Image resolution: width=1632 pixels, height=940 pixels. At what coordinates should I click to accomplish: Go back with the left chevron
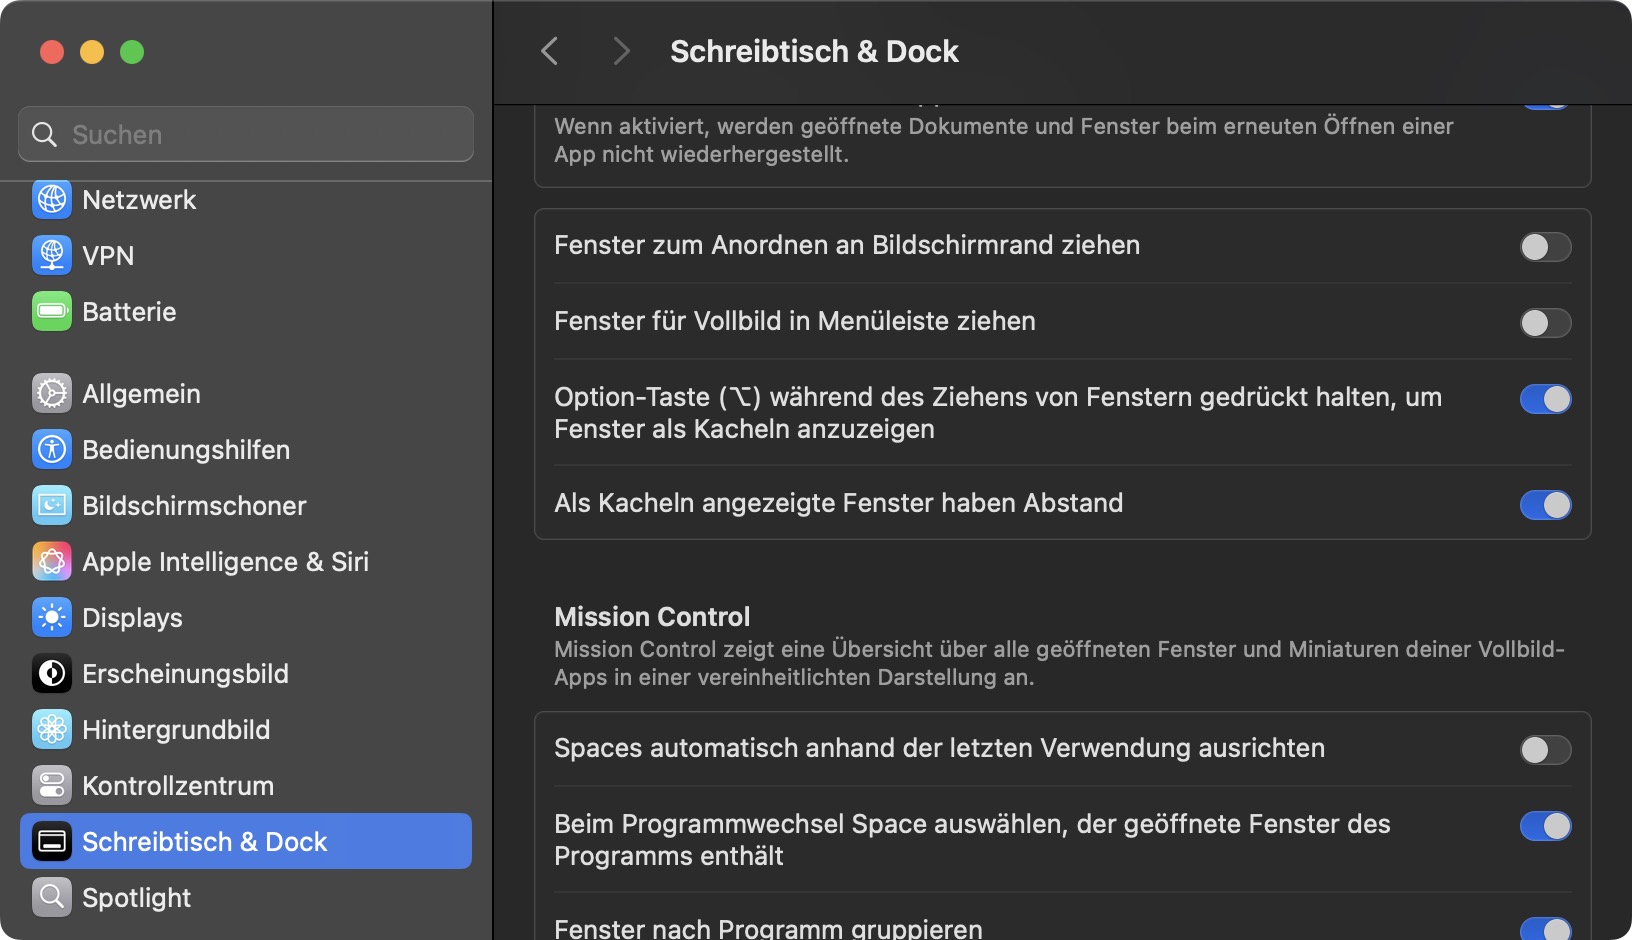(550, 51)
